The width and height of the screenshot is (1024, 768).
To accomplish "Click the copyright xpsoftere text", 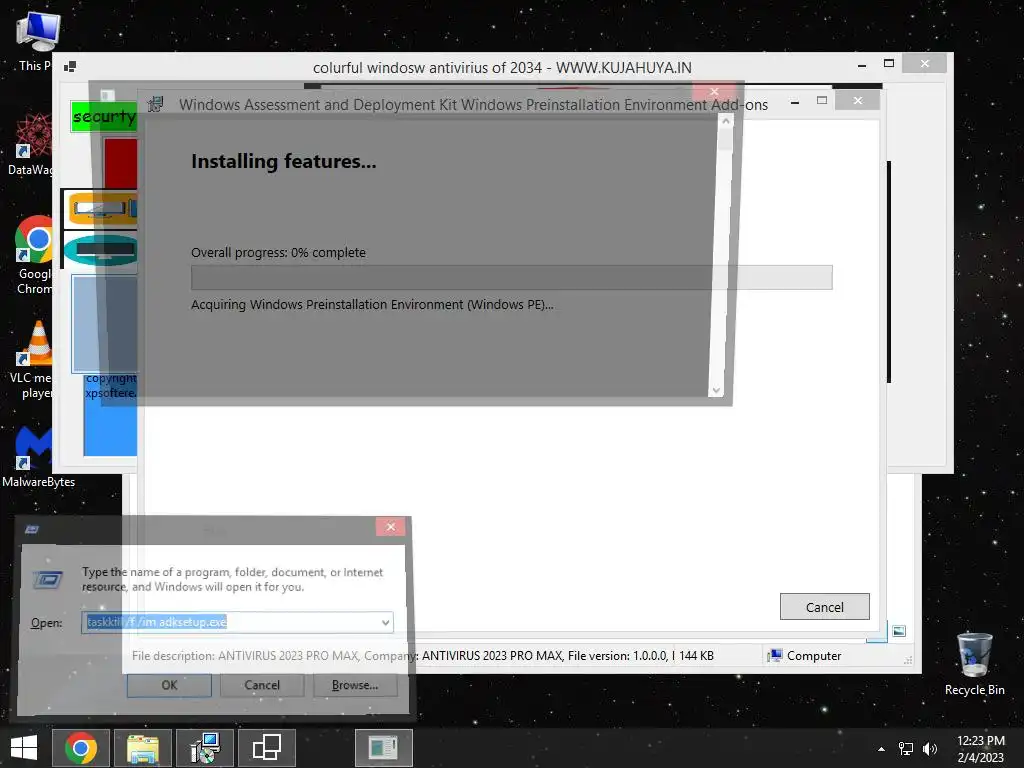I will click(x=111, y=385).
